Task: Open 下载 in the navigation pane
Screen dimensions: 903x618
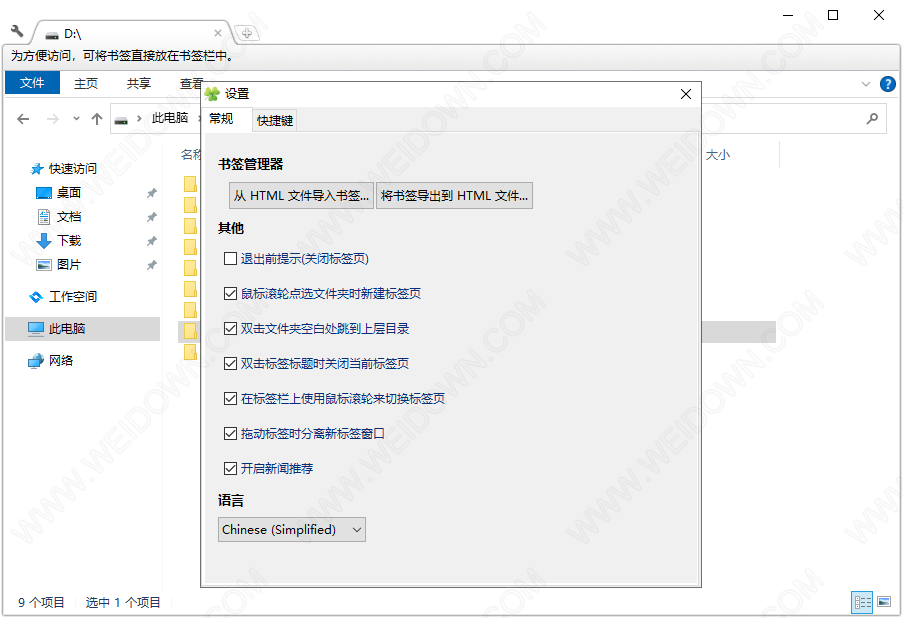Action: (x=69, y=241)
